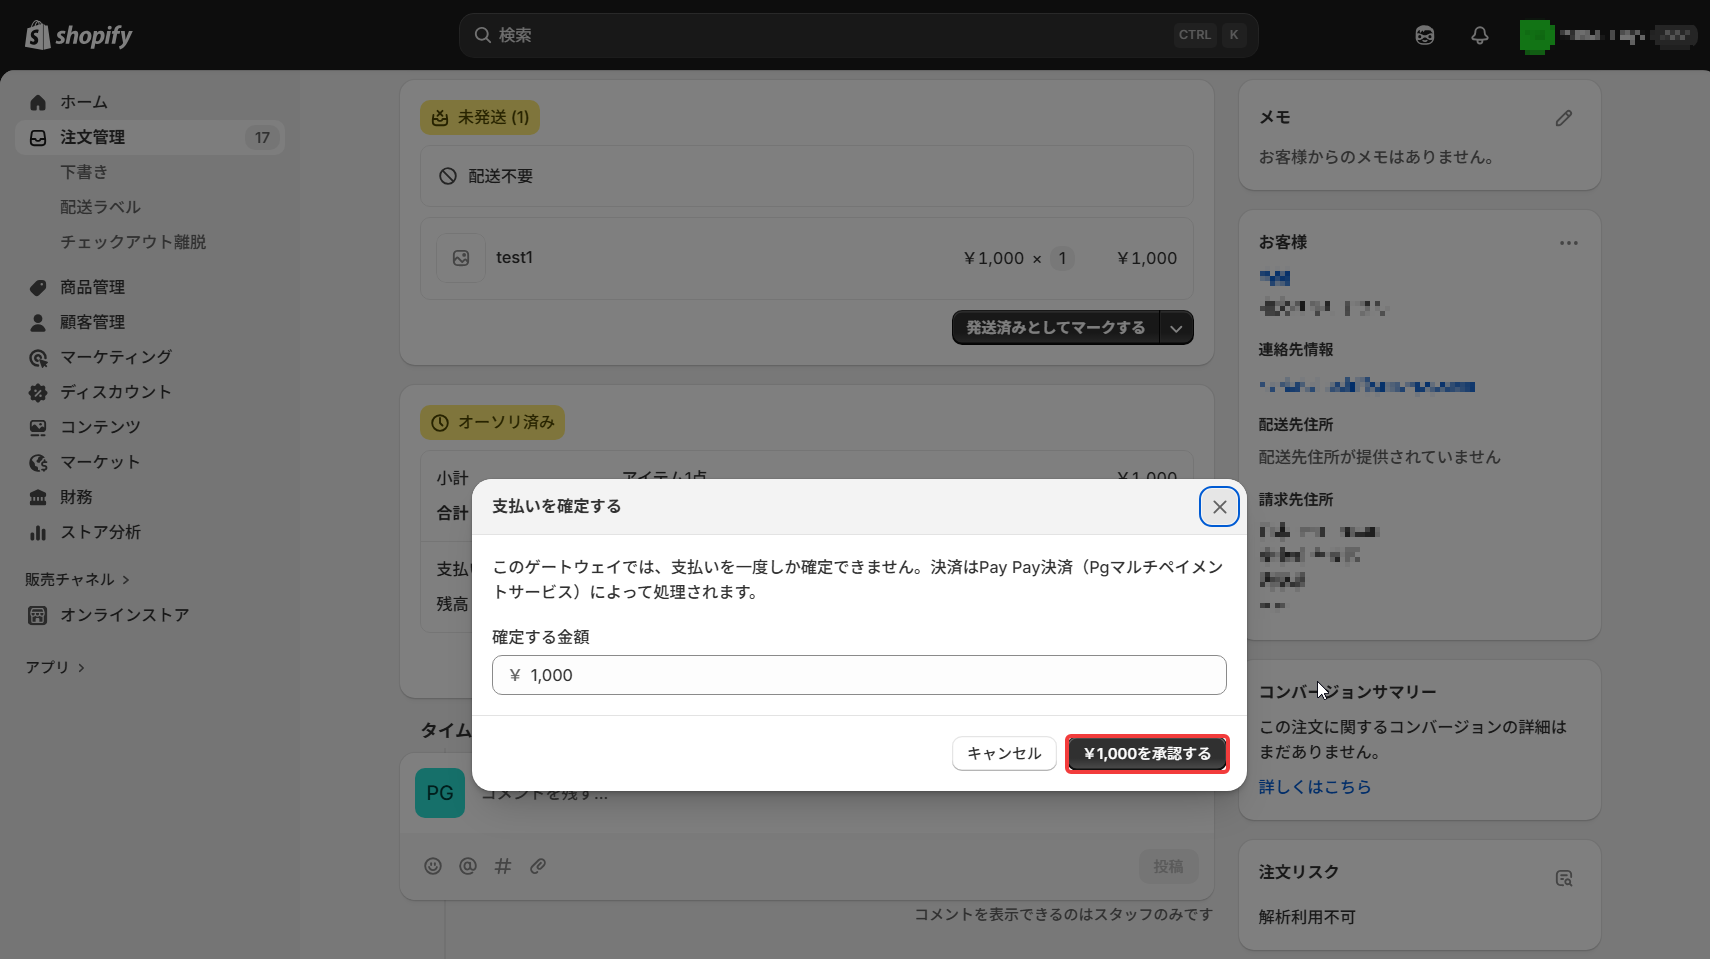This screenshot has height=959, width=1710.
Task: Click ¥1,000を承認する button
Action: pos(1147,753)
